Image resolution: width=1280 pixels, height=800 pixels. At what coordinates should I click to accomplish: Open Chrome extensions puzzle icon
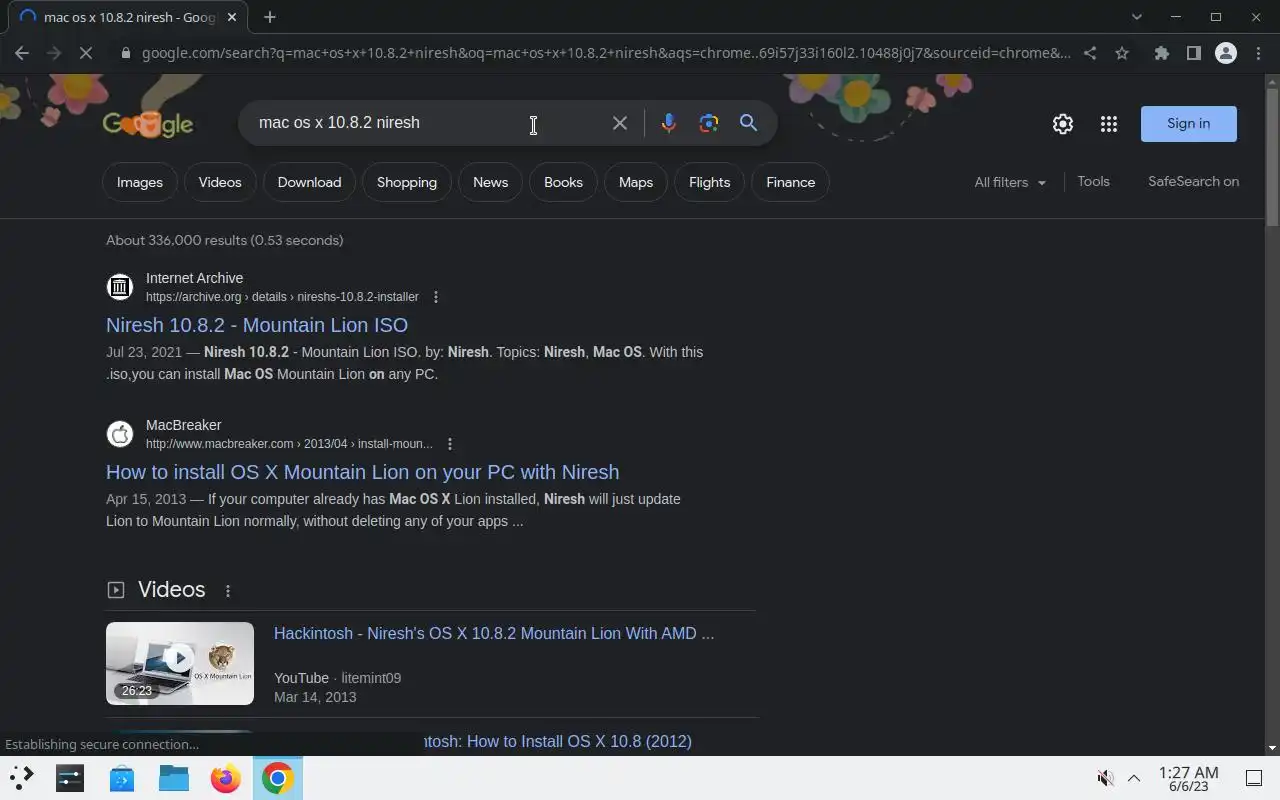pos(1161,53)
